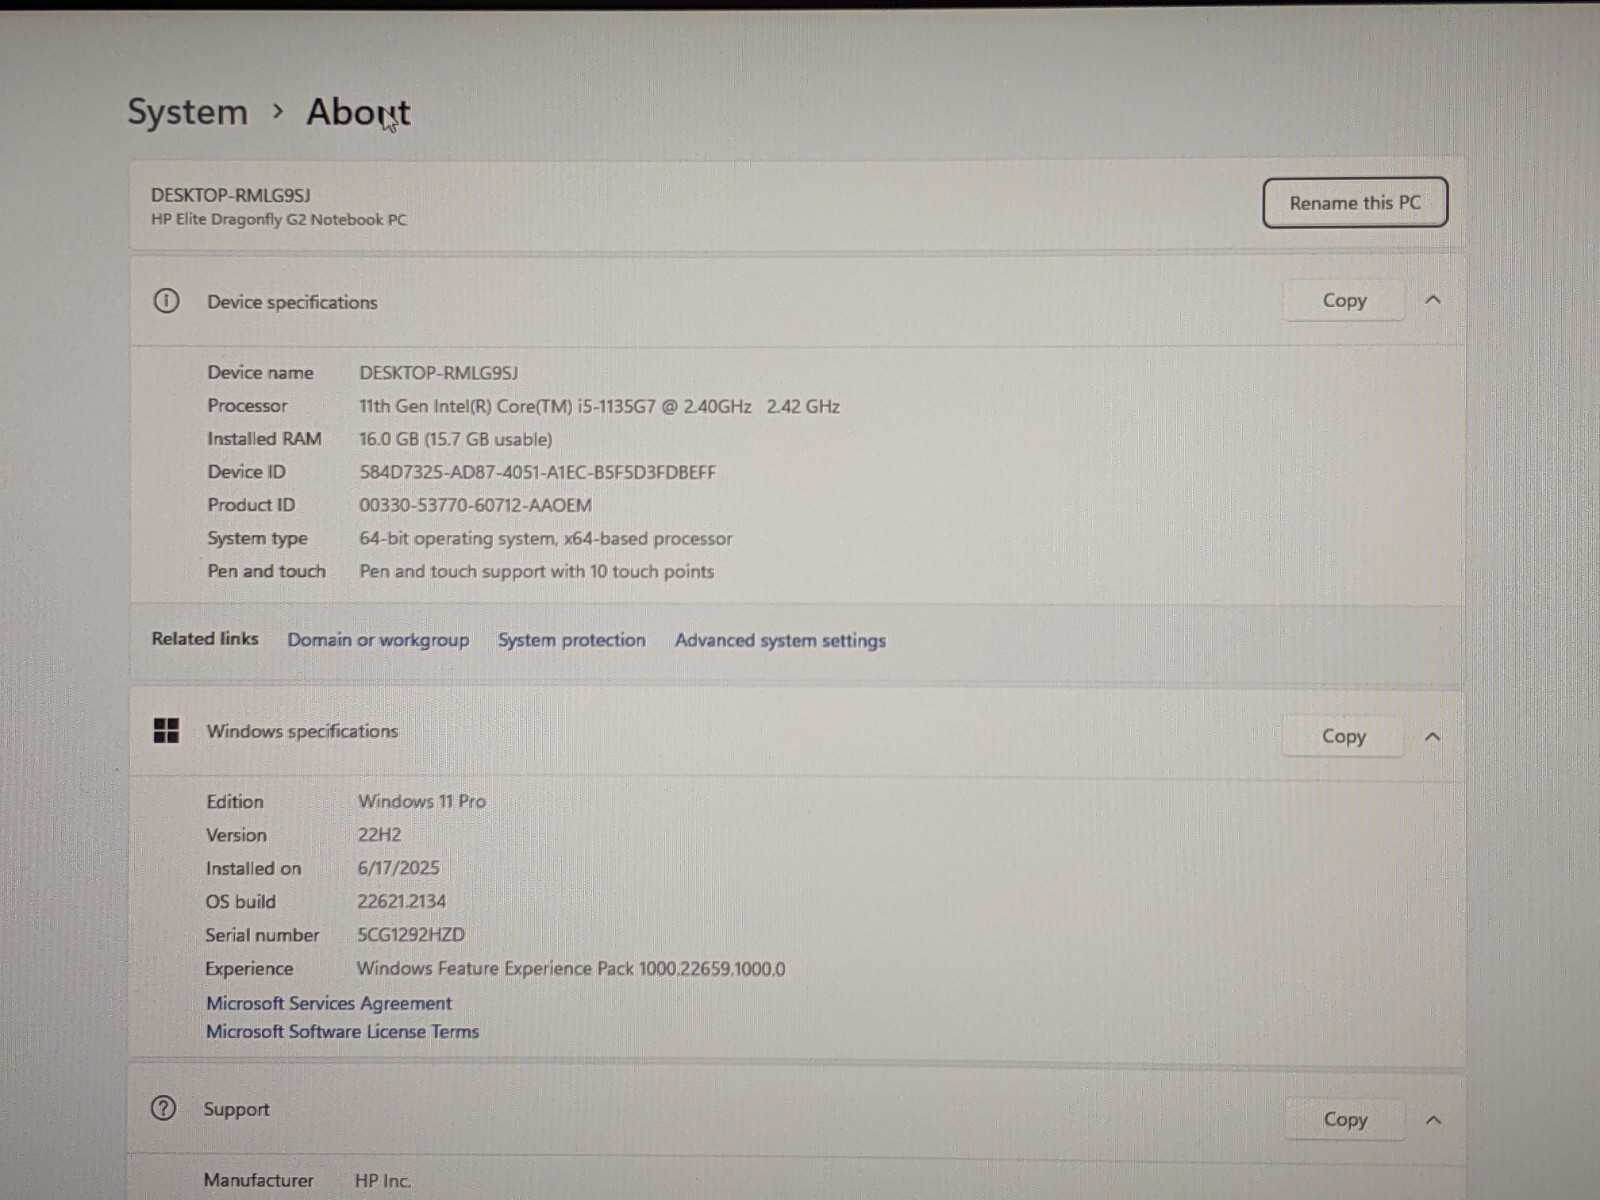
Task: Open Microsoft Services Agreement link
Action: (x=329, y=1003)
